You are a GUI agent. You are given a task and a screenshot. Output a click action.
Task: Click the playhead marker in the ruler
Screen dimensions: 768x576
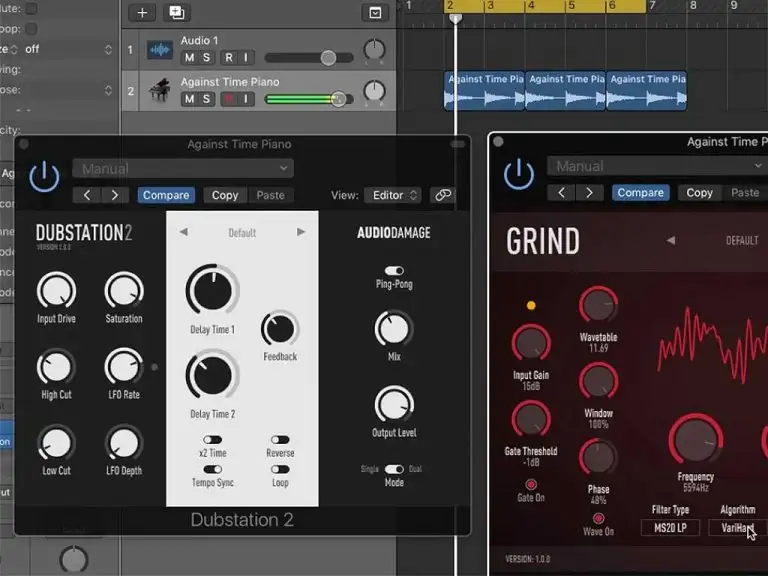click(456, 19)
